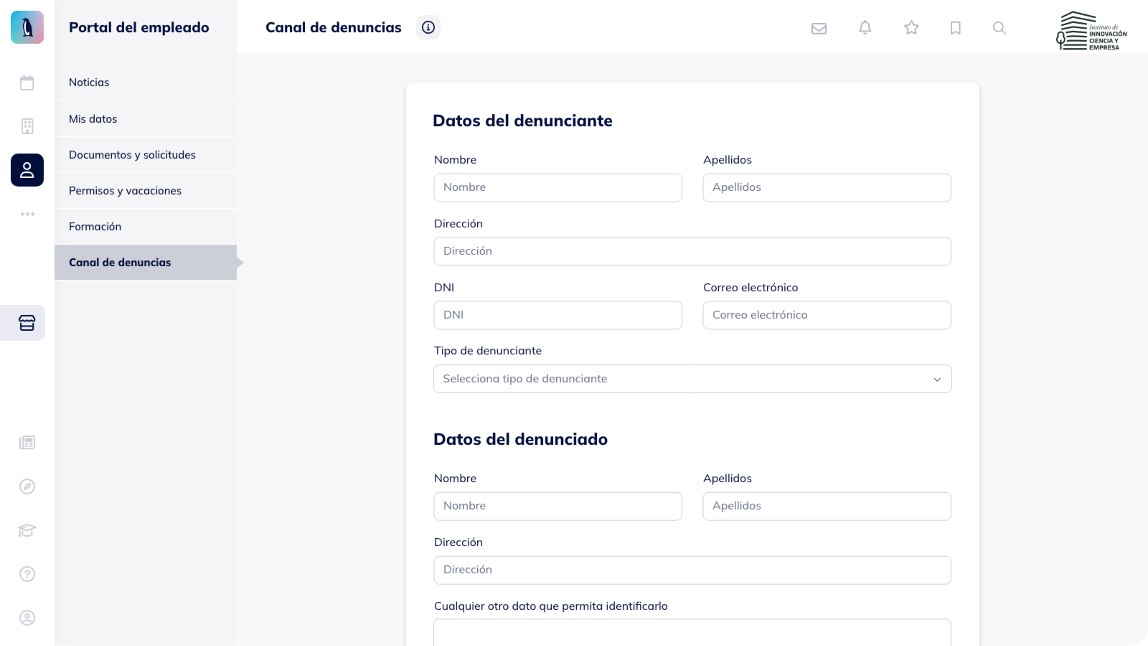Select the star favorites icon
The image size is (1148, 646).
pyautogui.click(x=911, y=28)
